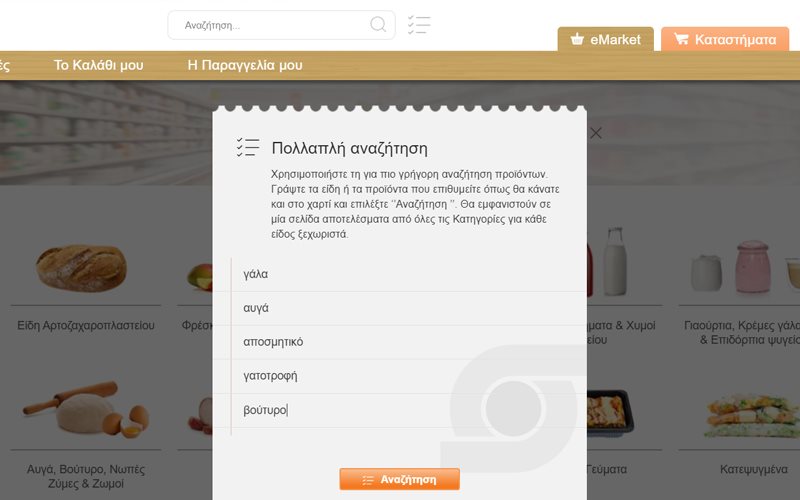Open the multiple search checklist icon beside the search bar
The width and height of the screenshot is (800, 500).
pyautogui.click(x=419, y=24)
